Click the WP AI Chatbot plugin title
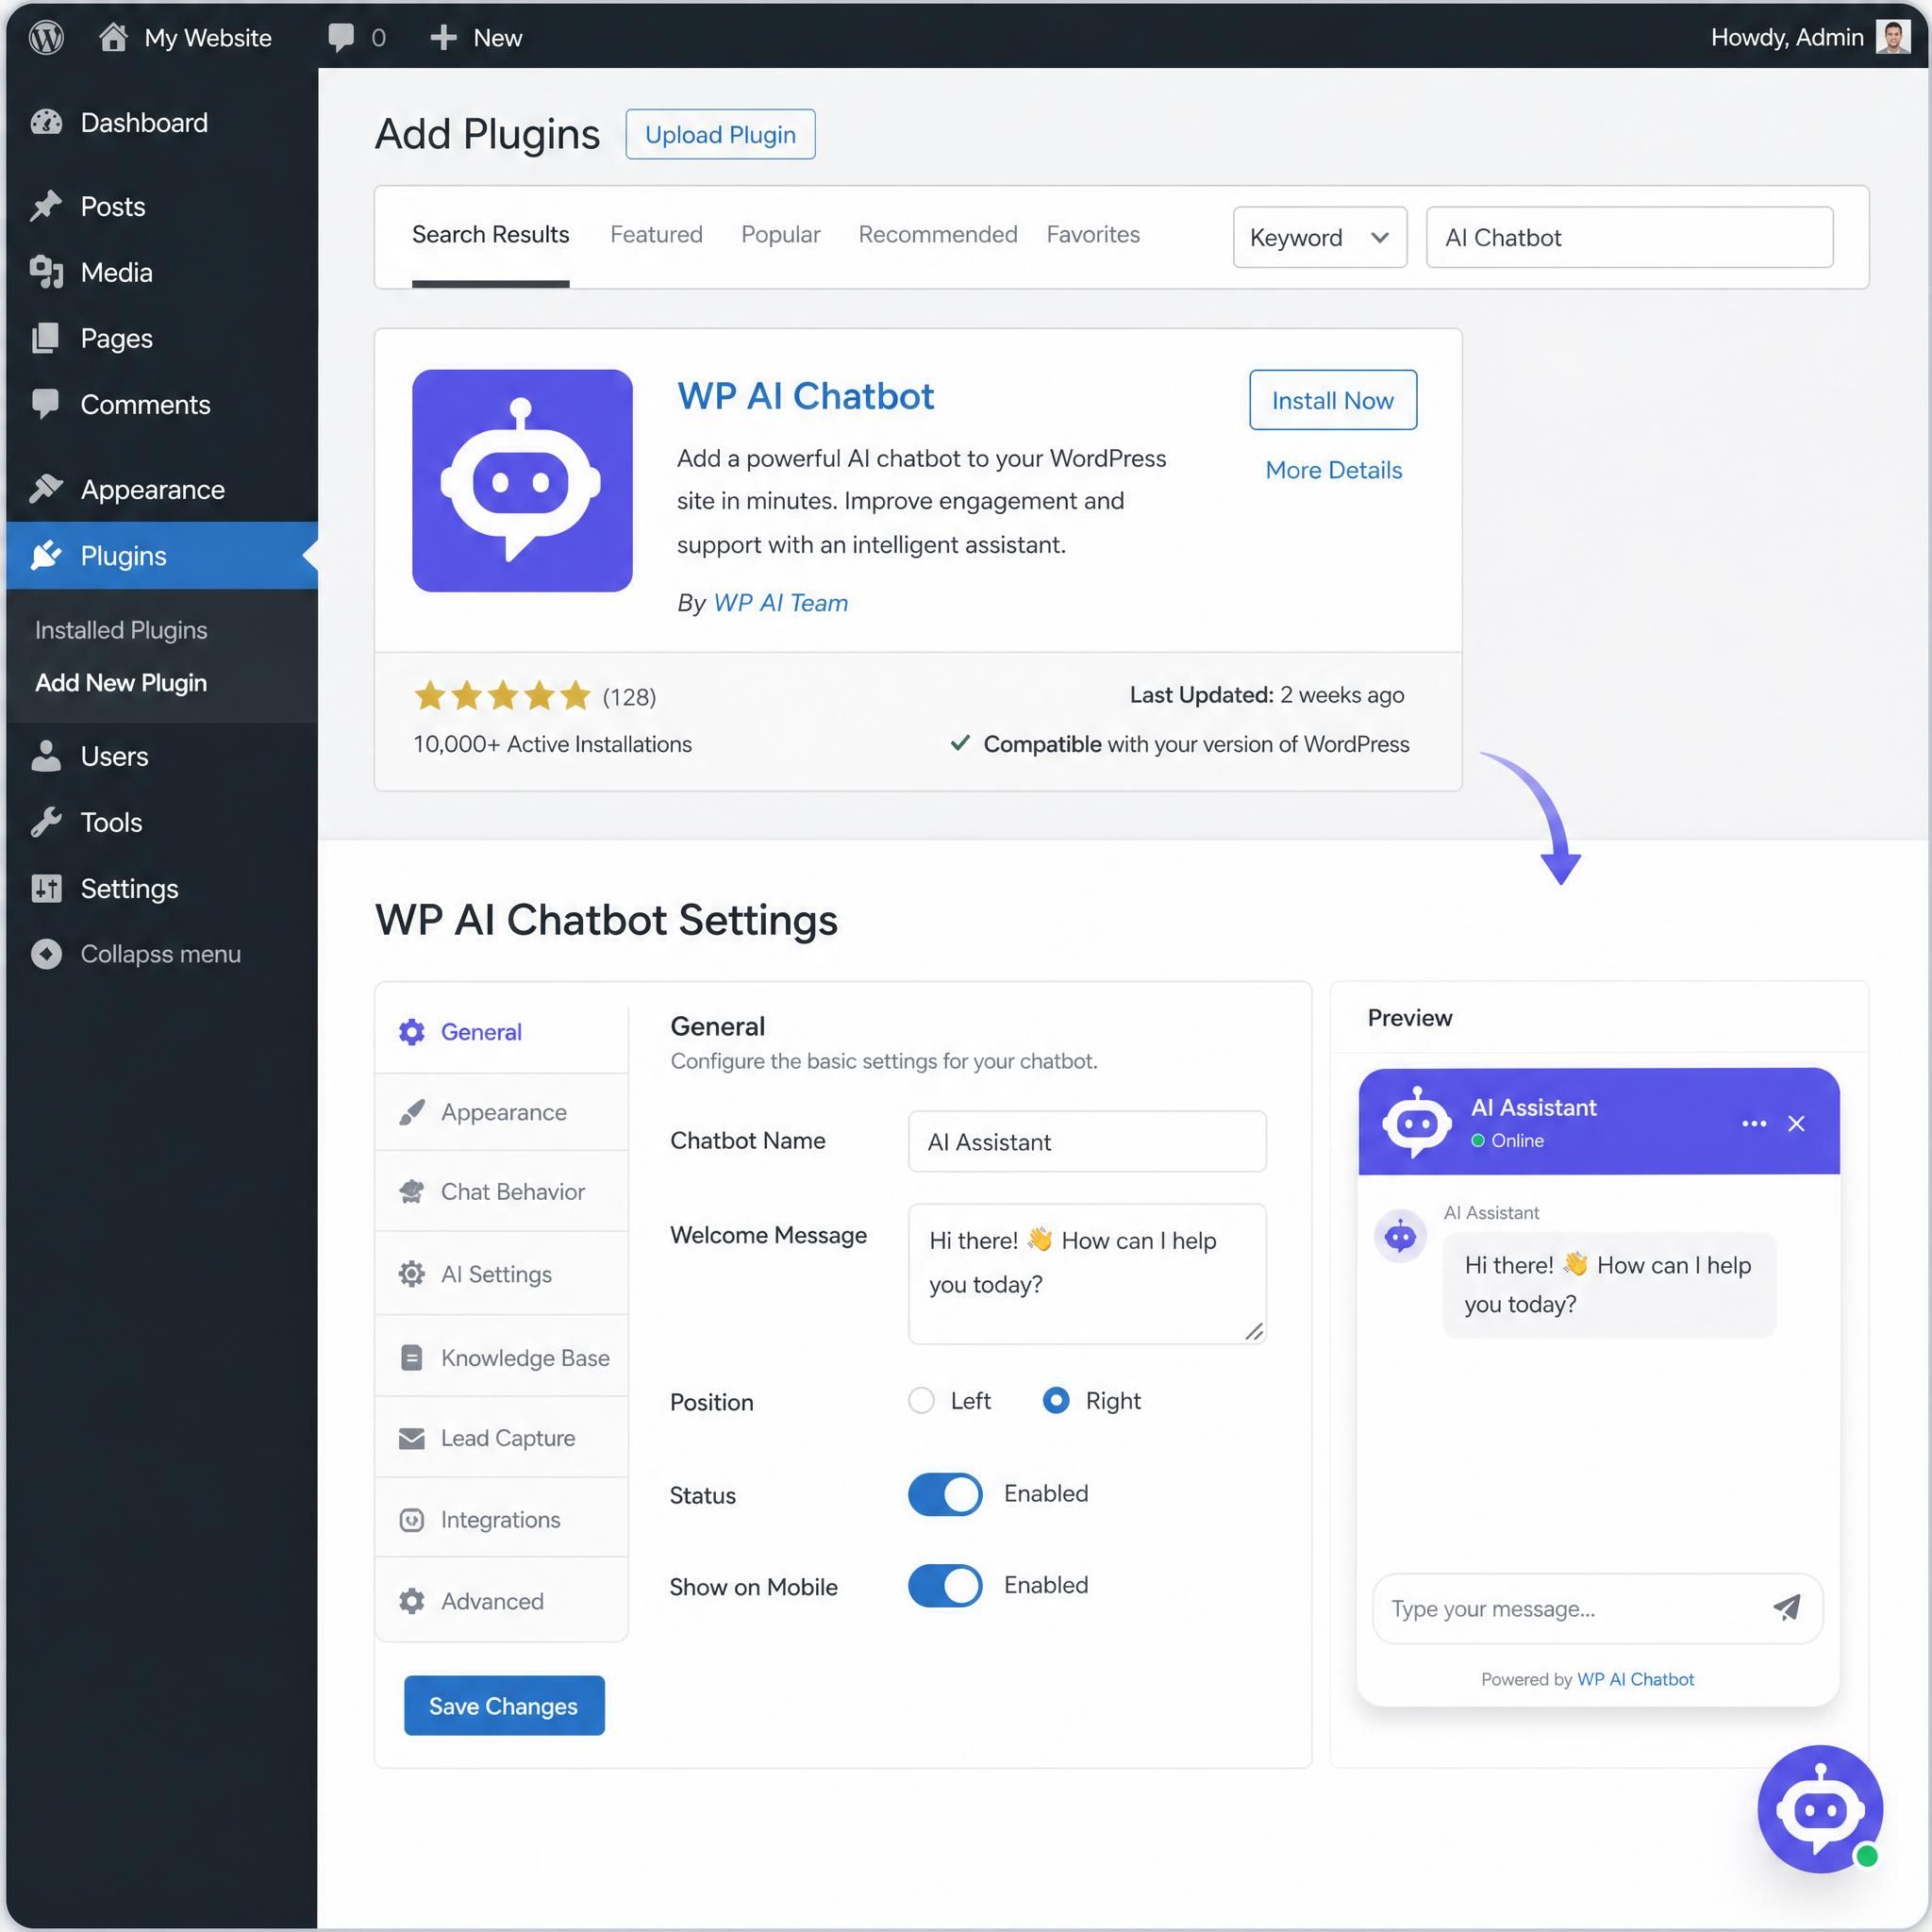Image resolution: width=1932 pixels, height=1932 pixels. pyautogui.click(x=805, y=396)
